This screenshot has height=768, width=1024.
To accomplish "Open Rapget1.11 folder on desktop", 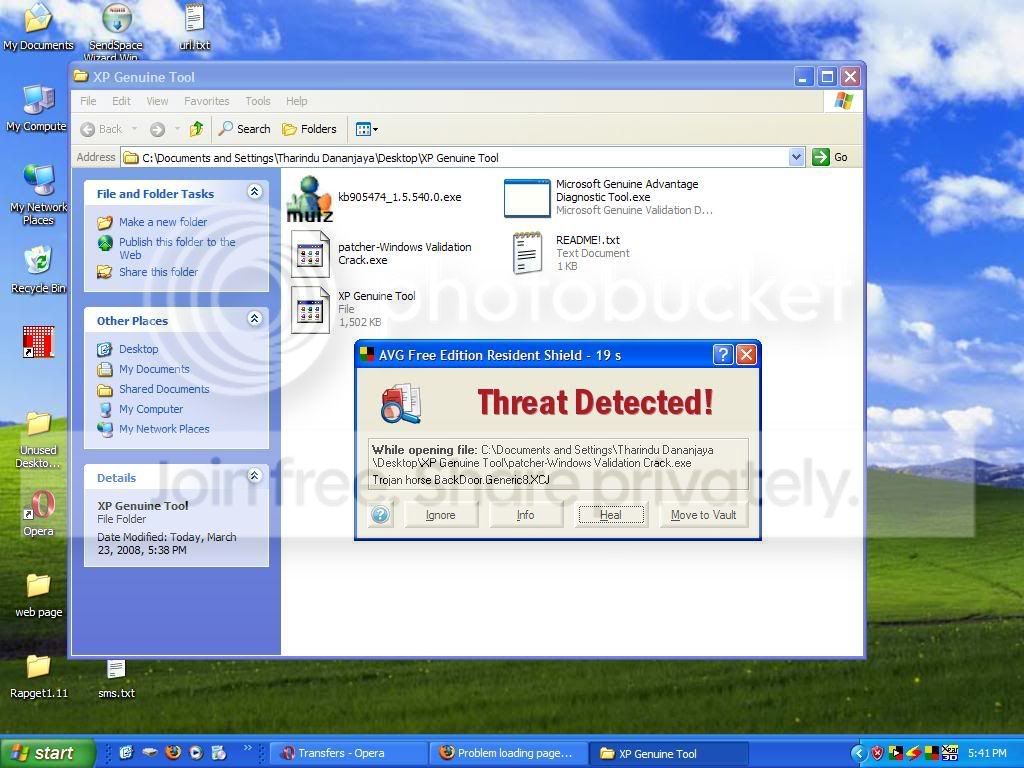I will pos(38,667).
